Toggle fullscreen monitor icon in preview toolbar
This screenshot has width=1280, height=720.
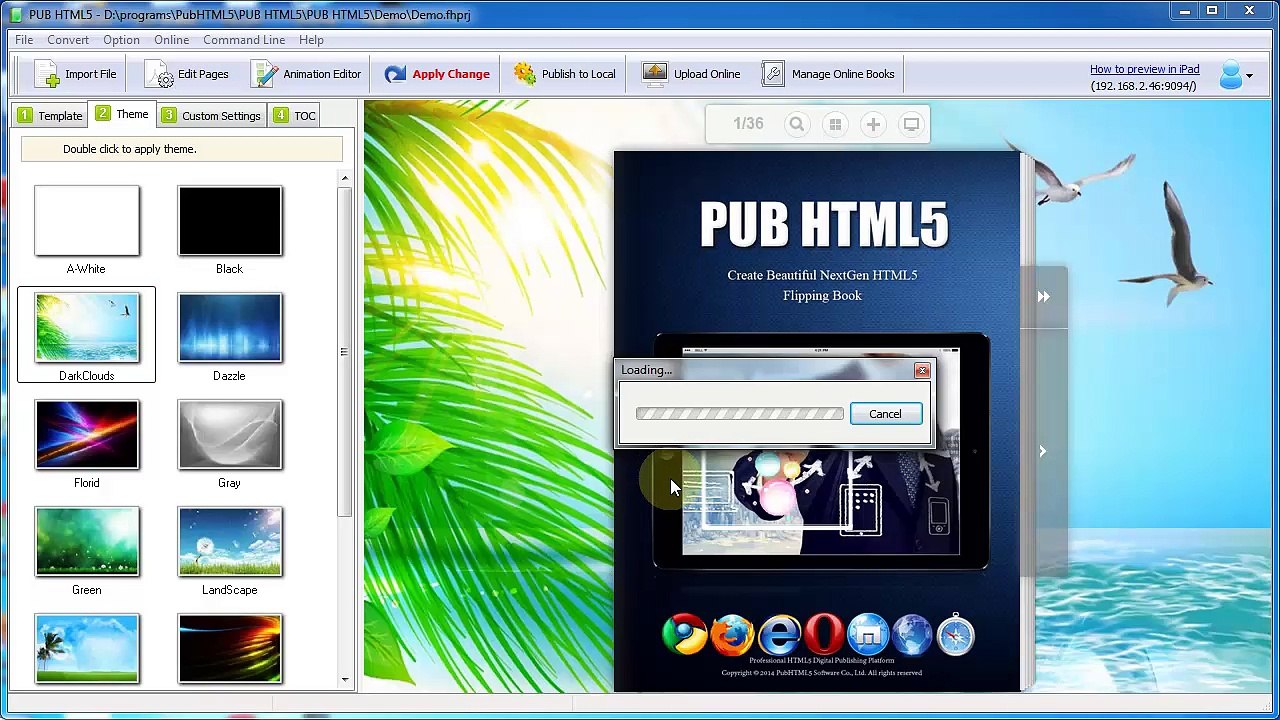tap(911, 124)
